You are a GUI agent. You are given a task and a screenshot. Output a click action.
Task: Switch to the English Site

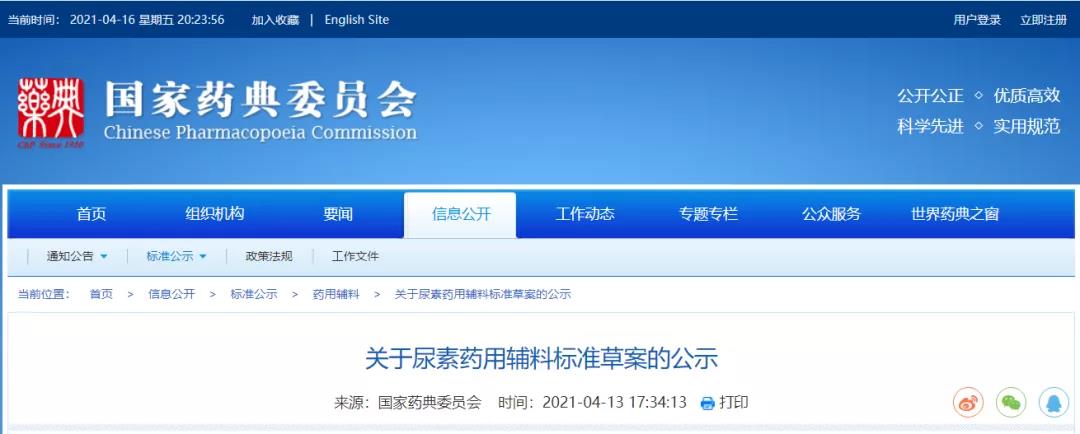[x=357, y=20]
